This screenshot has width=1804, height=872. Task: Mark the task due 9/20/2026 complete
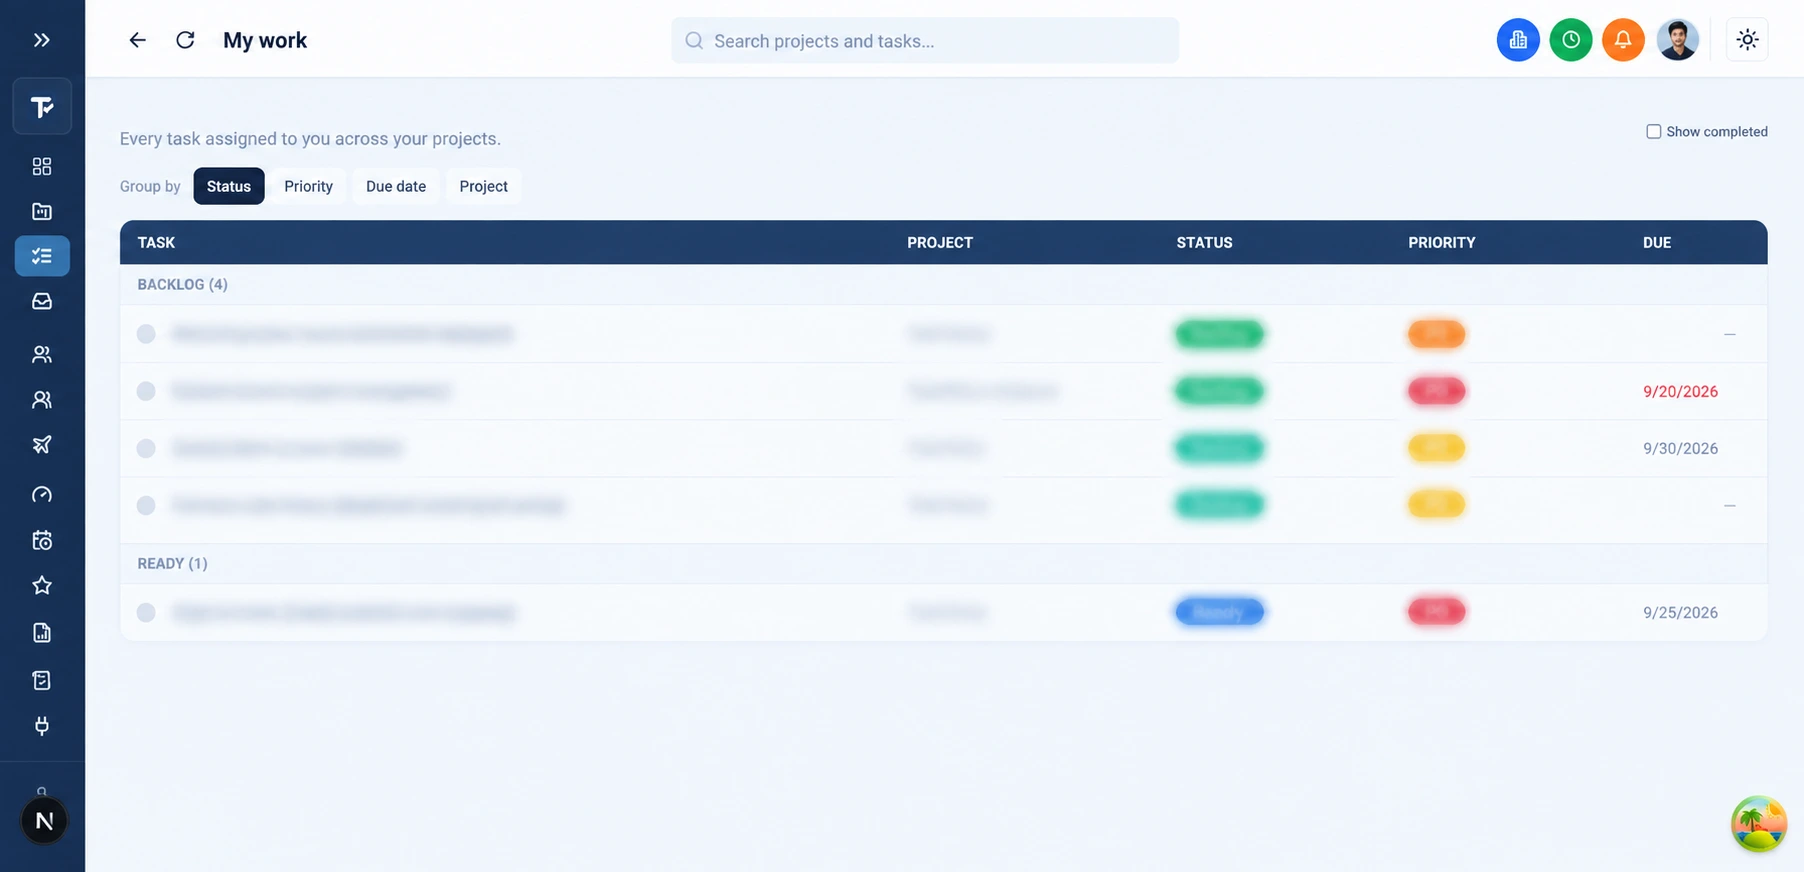pyautogui.click(x=146, y=391)
